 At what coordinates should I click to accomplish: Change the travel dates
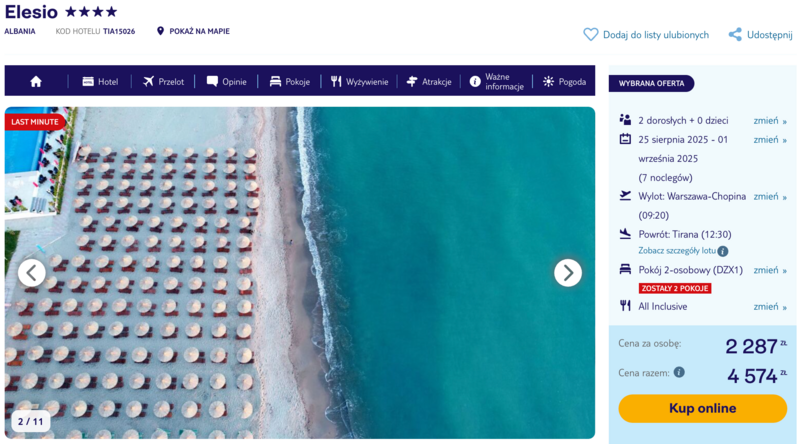point(770,140)
